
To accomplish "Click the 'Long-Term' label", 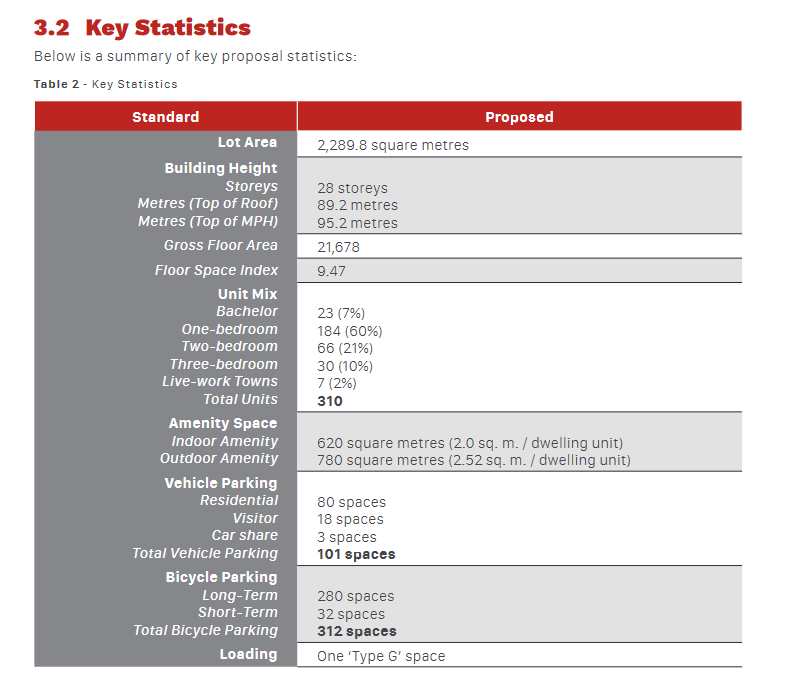I will pyautogui.click(x=240, y=595).
